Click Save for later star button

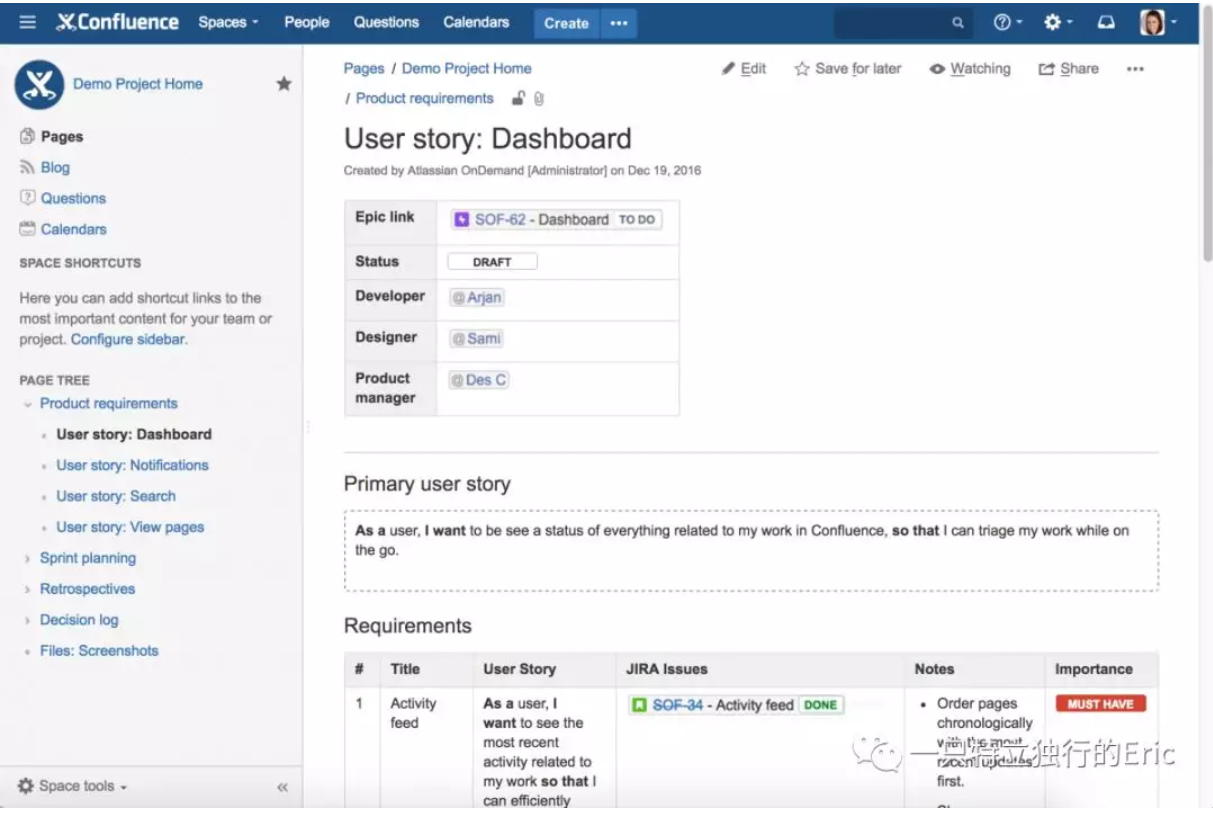coord(848,69)
